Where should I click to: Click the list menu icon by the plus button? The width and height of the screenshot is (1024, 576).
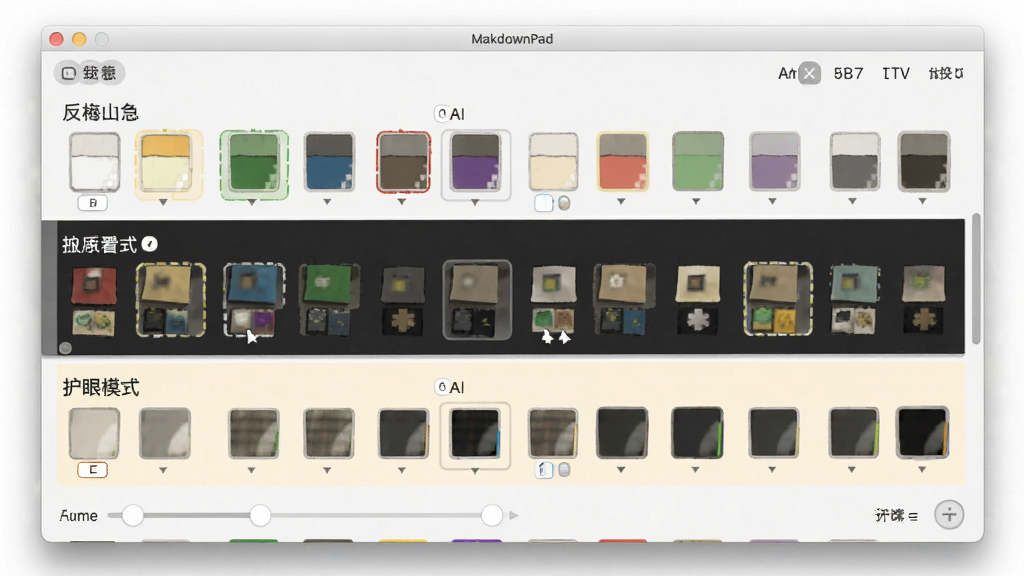pyautogui.click(x=913, y=516)
